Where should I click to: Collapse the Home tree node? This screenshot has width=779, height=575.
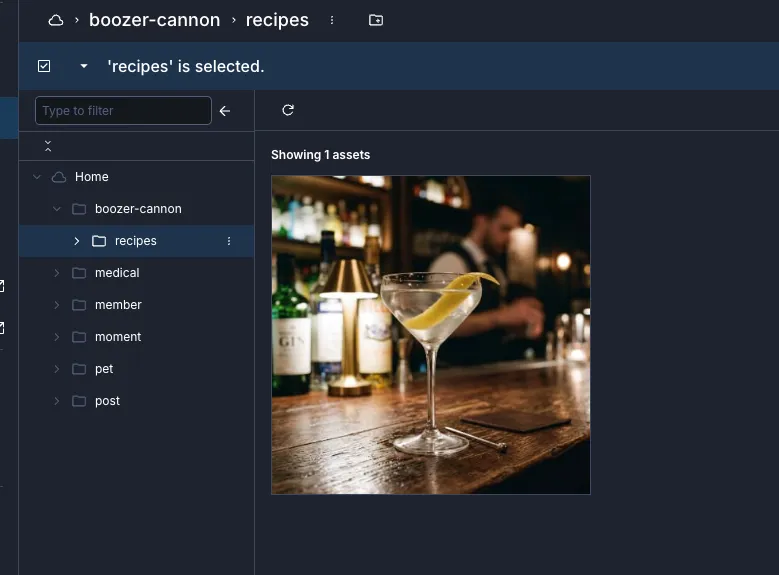click(x=37, y=177)
